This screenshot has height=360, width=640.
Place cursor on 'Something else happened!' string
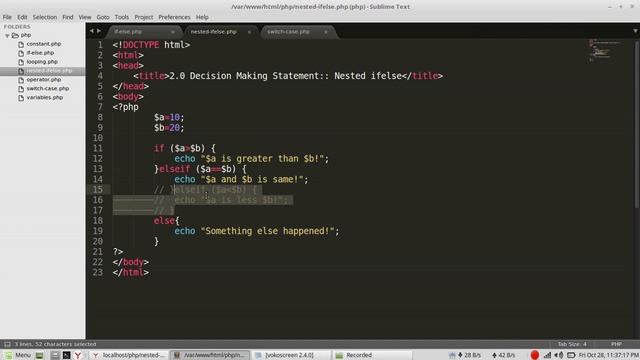click(x=269, y=231)
